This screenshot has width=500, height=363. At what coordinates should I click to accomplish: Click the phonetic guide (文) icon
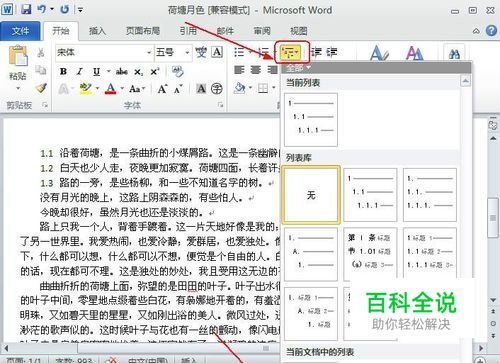pos(201,52)
